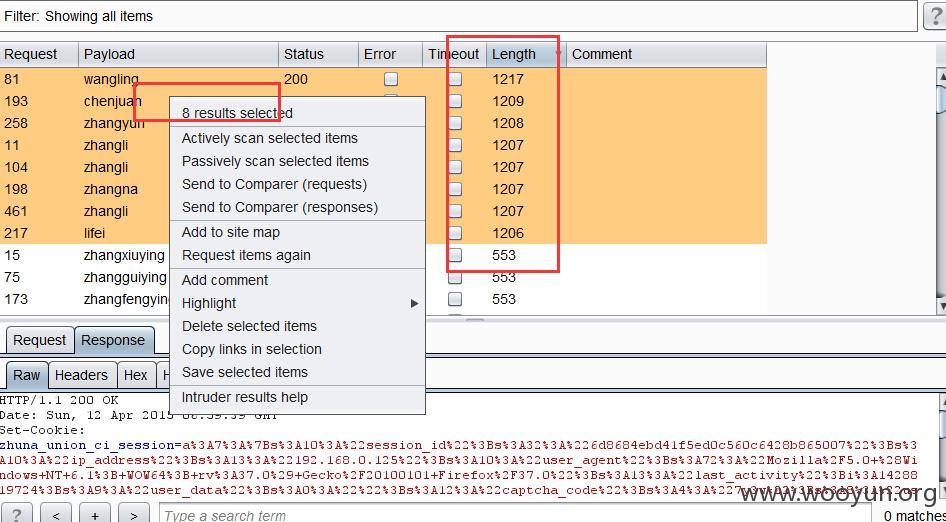
Task: Select the Headers view tab
Action: (81, 375)
